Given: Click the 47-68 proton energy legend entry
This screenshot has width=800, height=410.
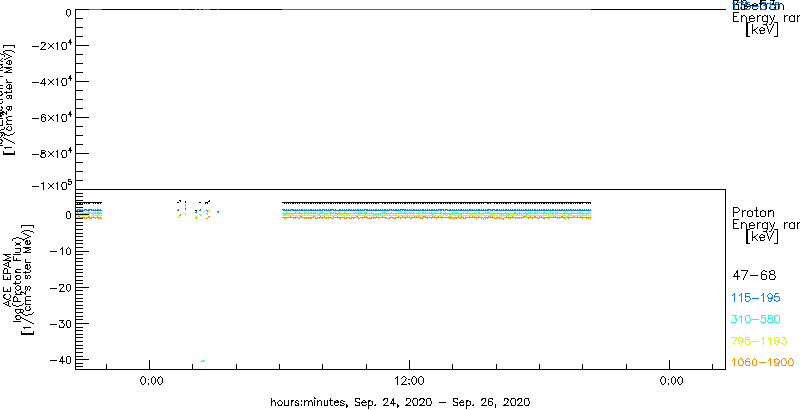Looking at the screenshot, I should [x=754, y=276].
